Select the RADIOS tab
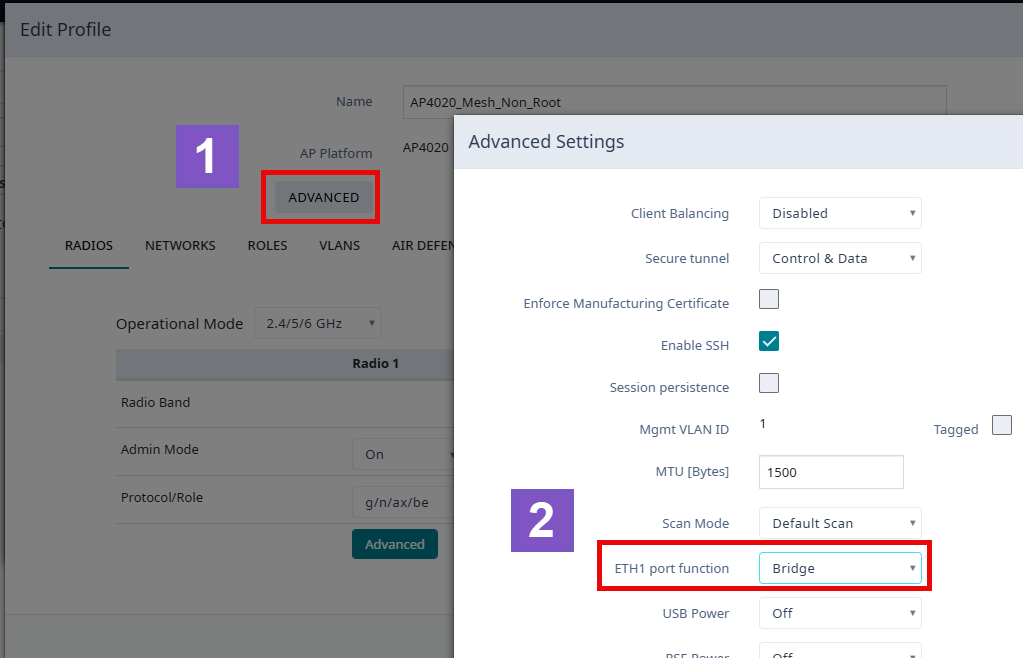Viewport: 1023px width, 658px height. pos(88,245)
